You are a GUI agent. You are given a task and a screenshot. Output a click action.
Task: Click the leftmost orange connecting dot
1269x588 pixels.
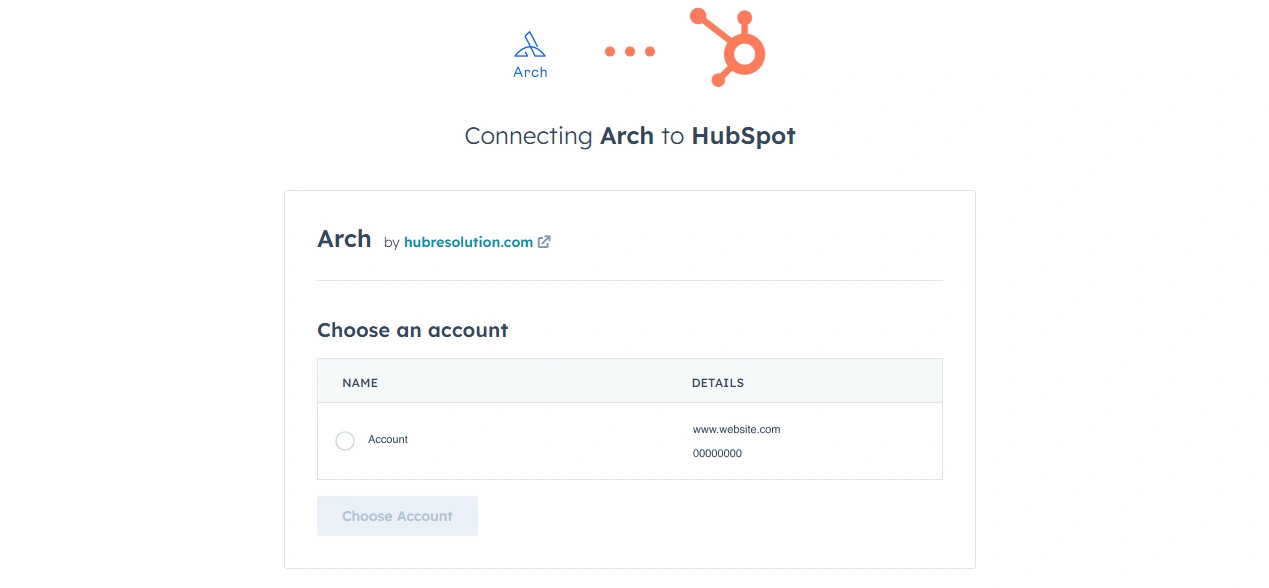click(610, 51)
